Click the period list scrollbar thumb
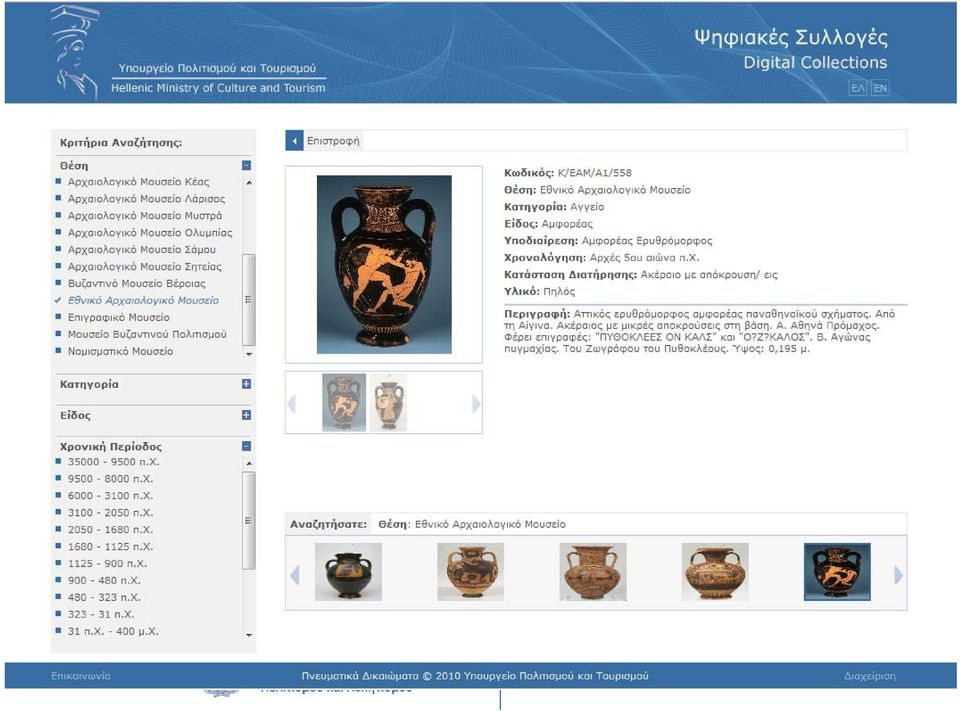Viewport: 960px width, 711px height. point(249,521)
